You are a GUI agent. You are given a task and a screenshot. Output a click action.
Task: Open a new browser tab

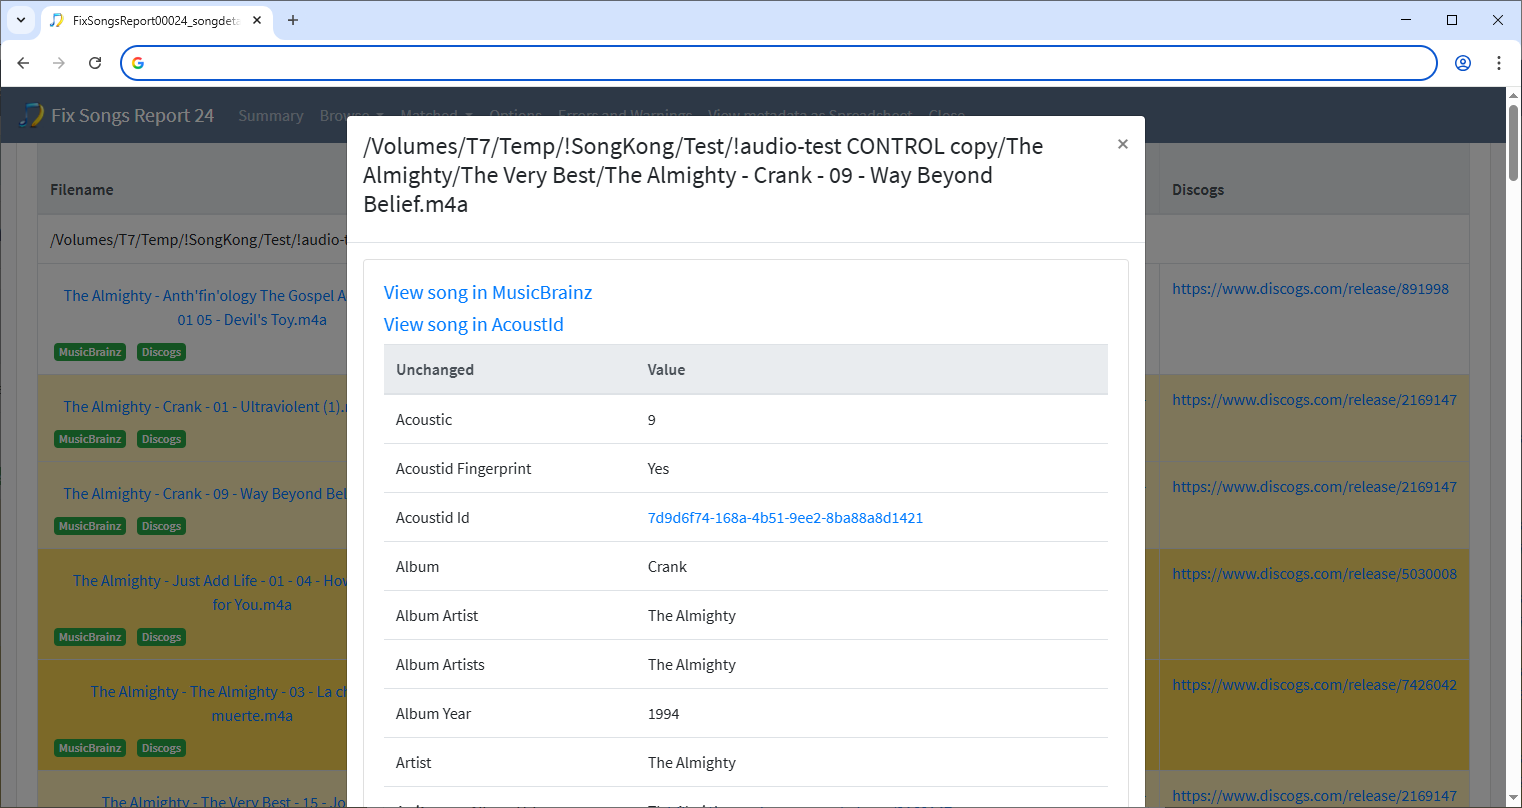(x=293, y=20)
